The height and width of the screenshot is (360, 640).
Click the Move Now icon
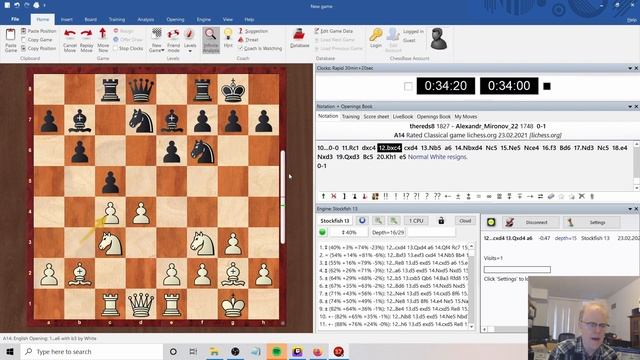[x=102, y=34]
